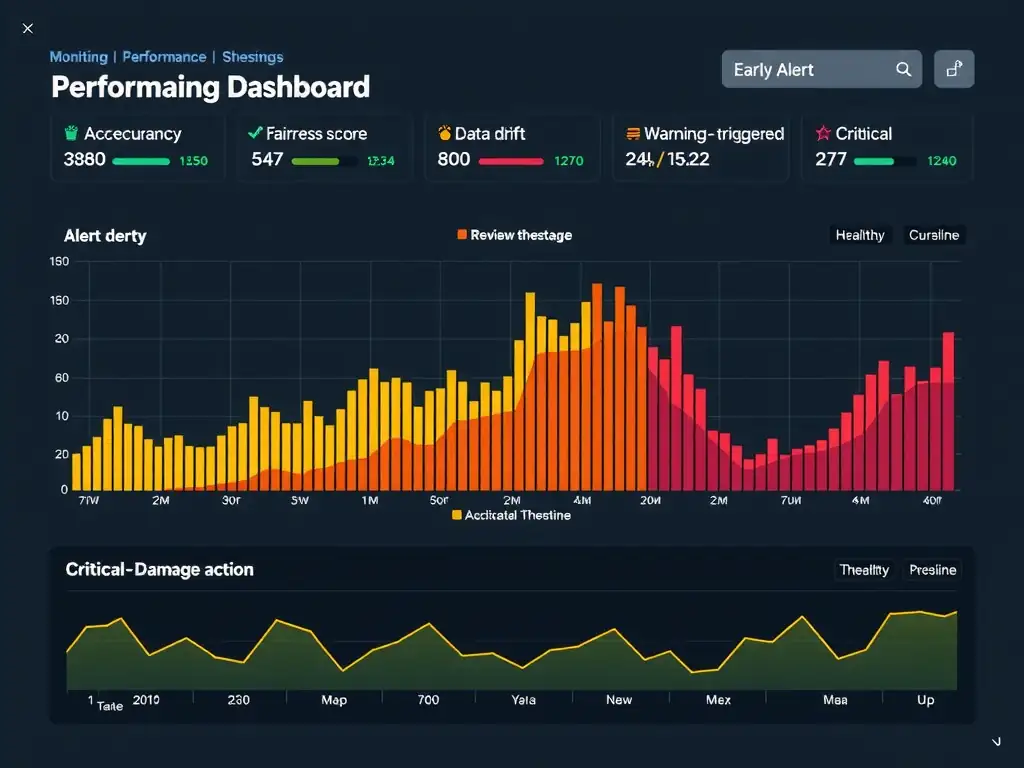Click the Warning-triggered icon
This screenshot has height=768, width=1024.
(x=633, y=134)
